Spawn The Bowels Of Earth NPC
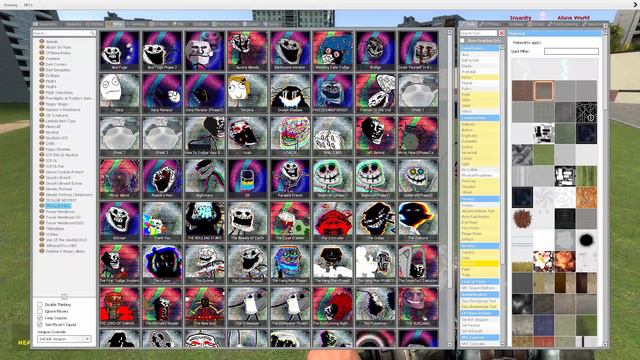Viewport: 640px width, 360px height. (247, 221)
